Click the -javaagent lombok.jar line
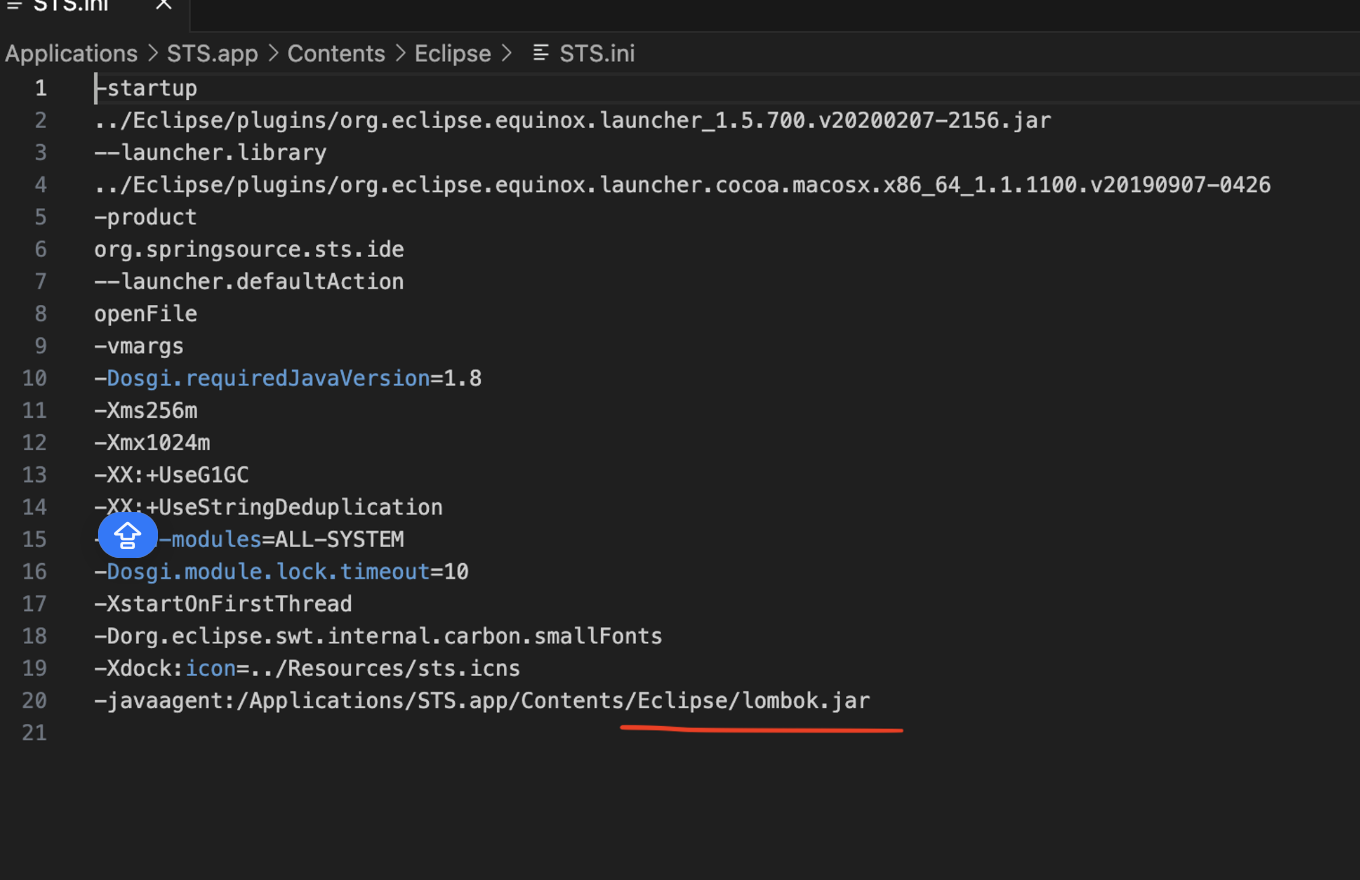1360x880 pixels. click(482, 700)
